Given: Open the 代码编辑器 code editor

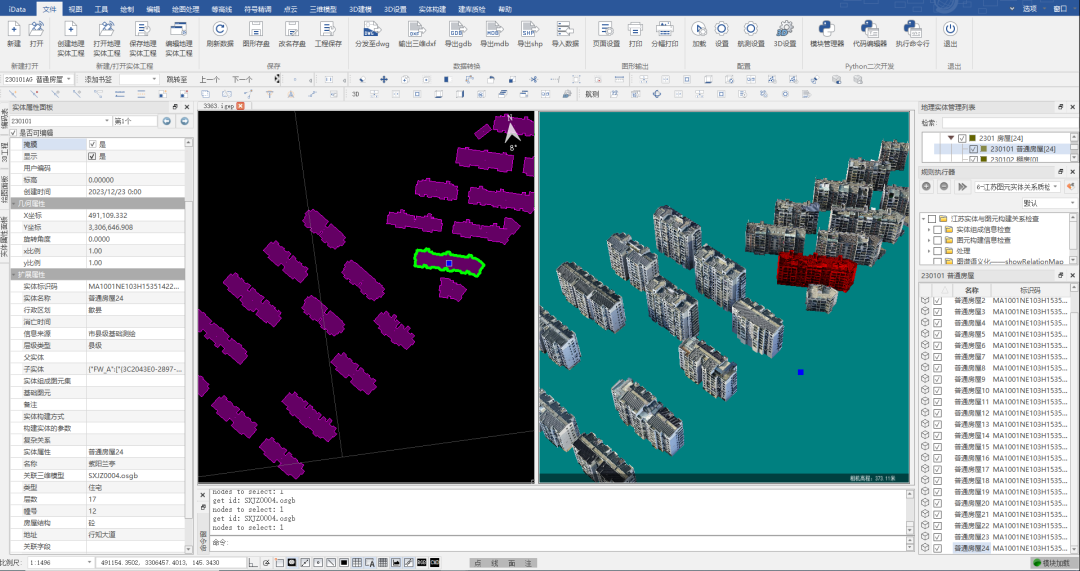Looking at the screenshot, I should click(869, 29).
